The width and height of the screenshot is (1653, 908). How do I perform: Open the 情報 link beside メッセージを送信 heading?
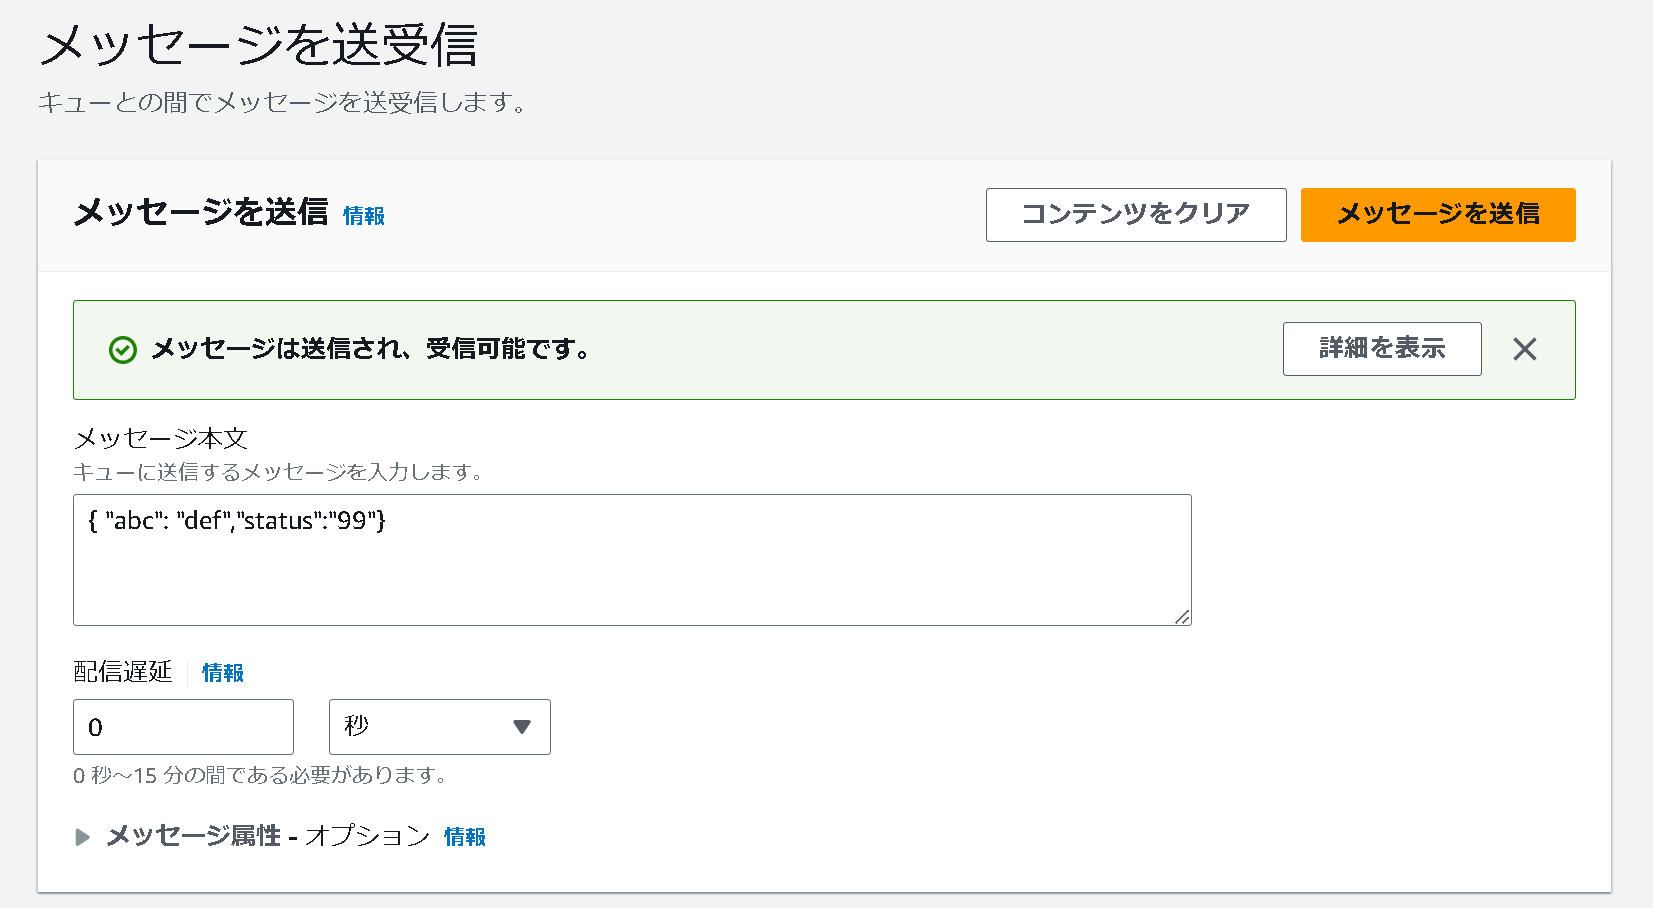point(364,216)
